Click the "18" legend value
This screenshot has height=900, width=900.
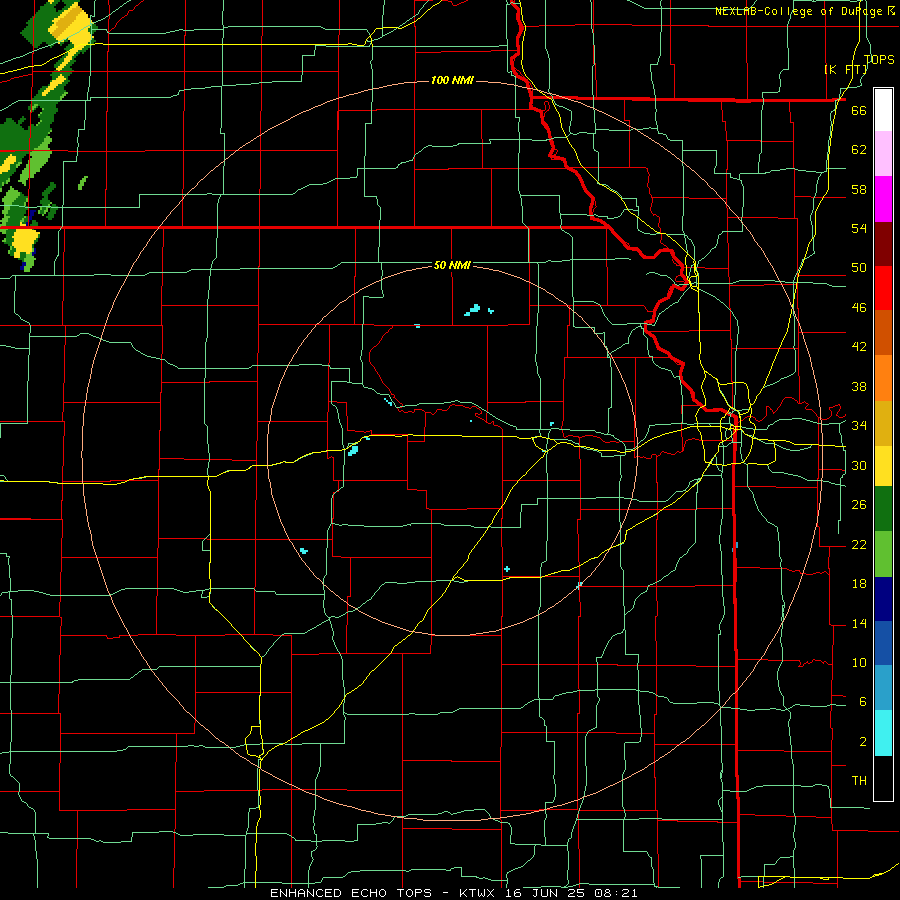(859, 584)
